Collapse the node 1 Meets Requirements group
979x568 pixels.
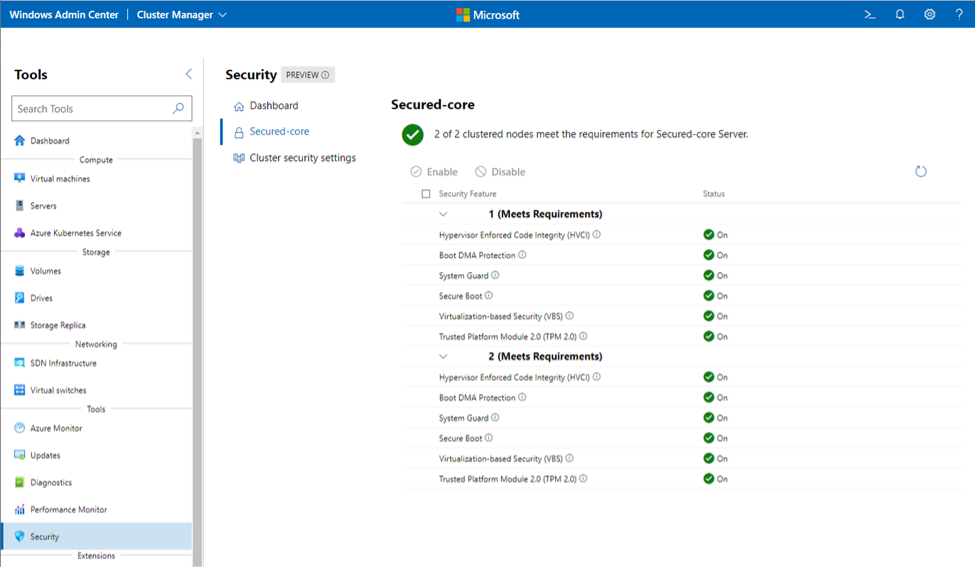click(443, 214)
